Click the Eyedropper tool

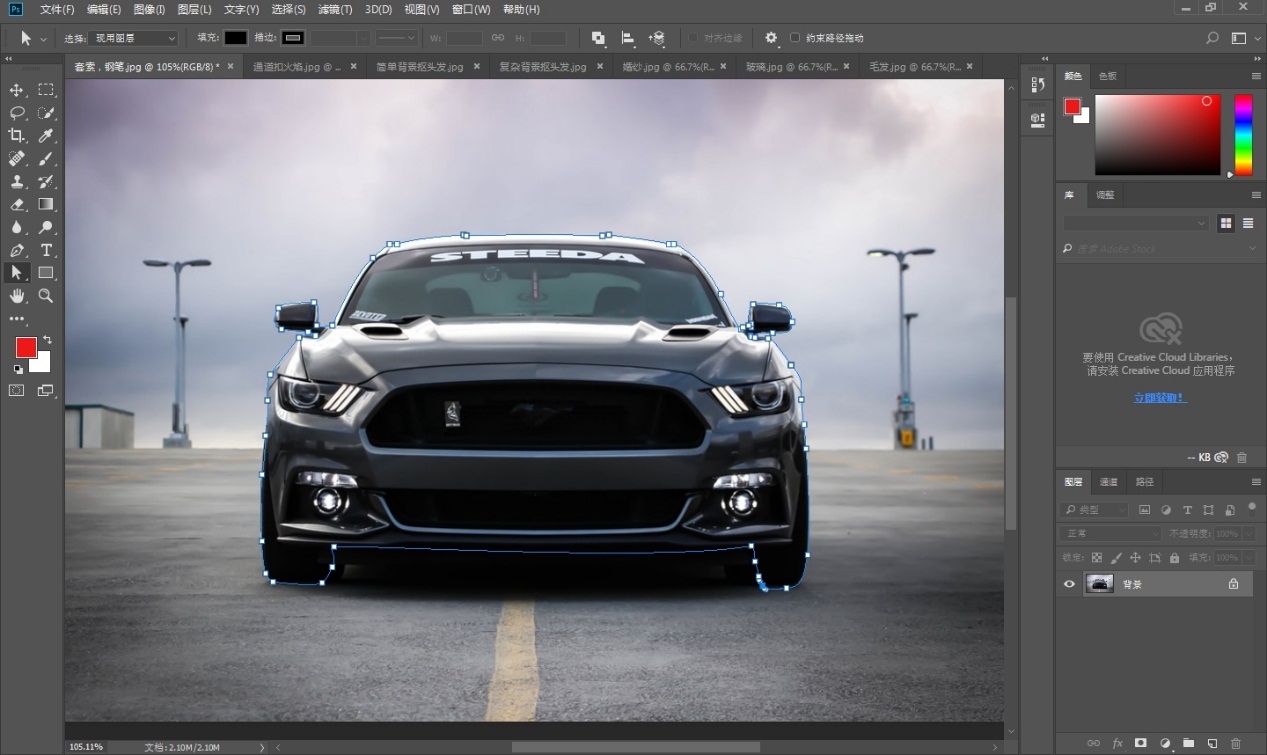(x=46, y=135)
